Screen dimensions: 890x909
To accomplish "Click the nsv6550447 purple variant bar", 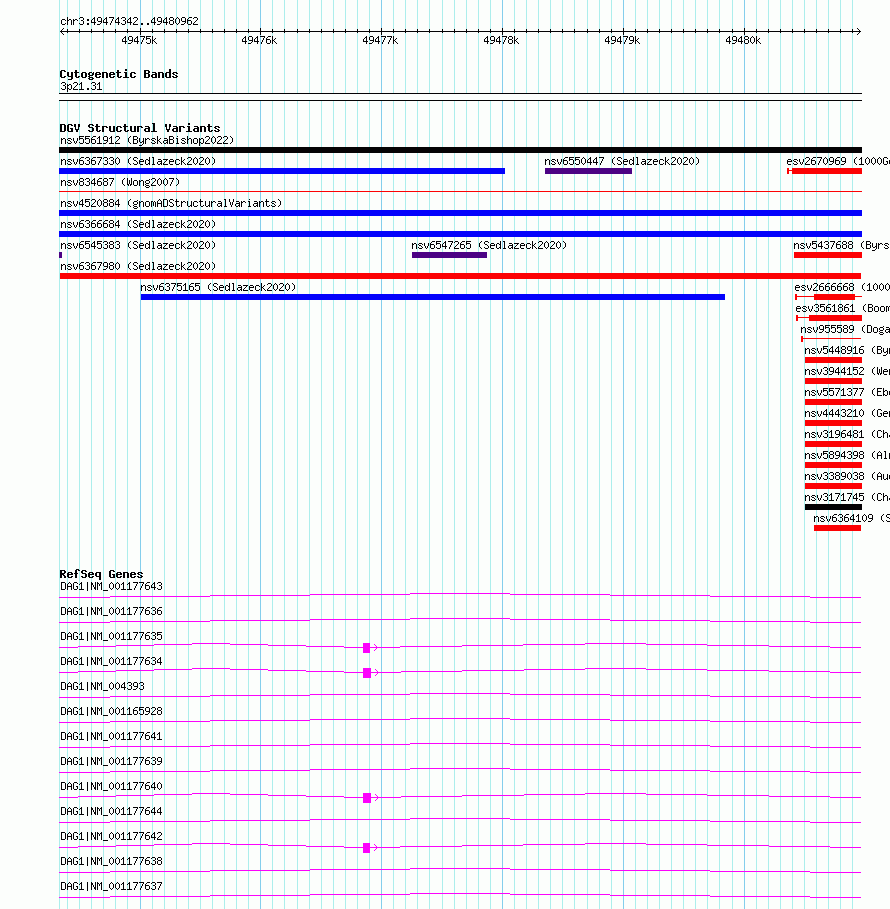I will 588,171.
